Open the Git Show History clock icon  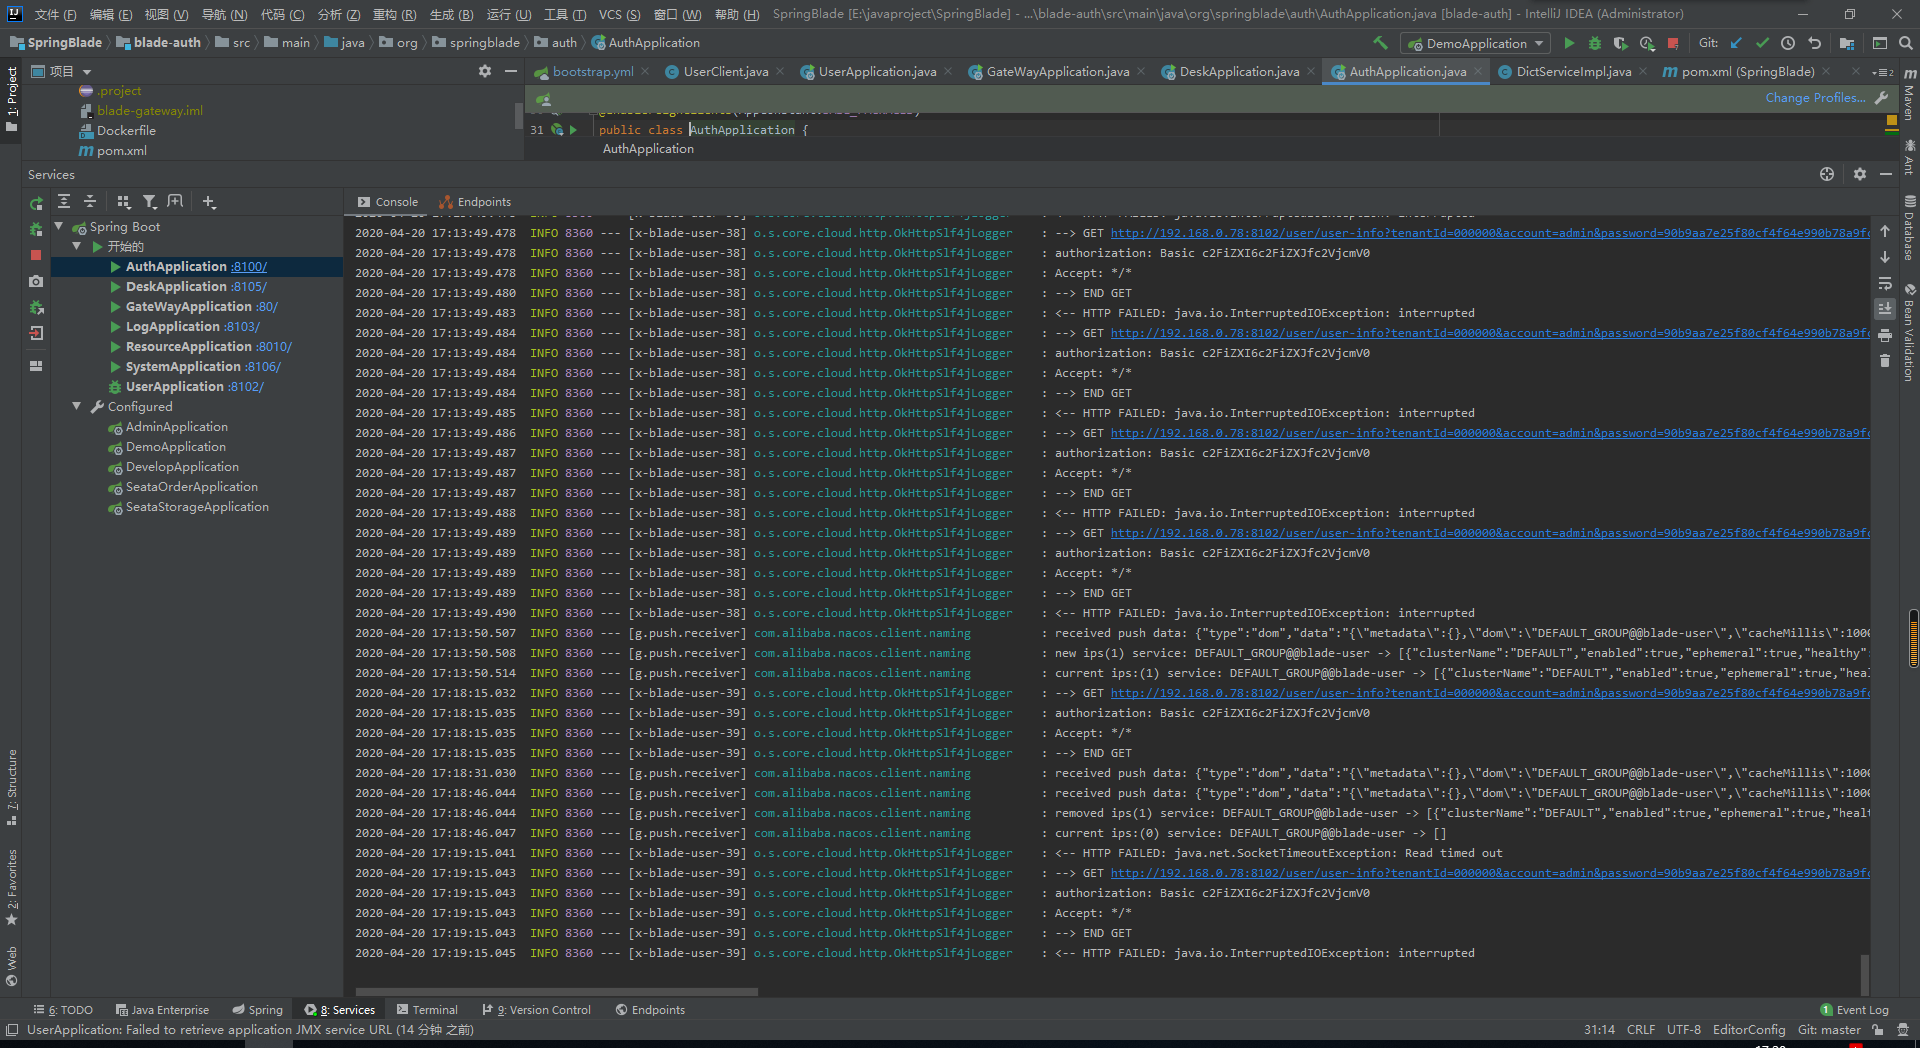click(x=1788, y=43)
